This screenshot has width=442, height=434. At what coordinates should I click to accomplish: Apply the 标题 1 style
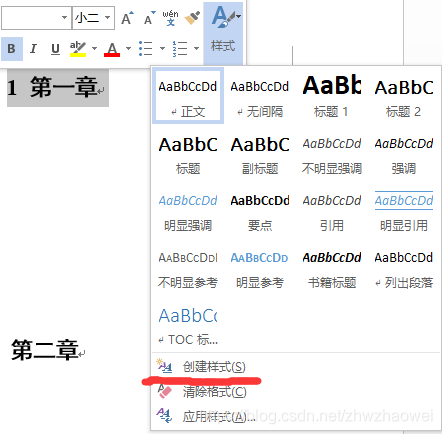click(332, 96)
